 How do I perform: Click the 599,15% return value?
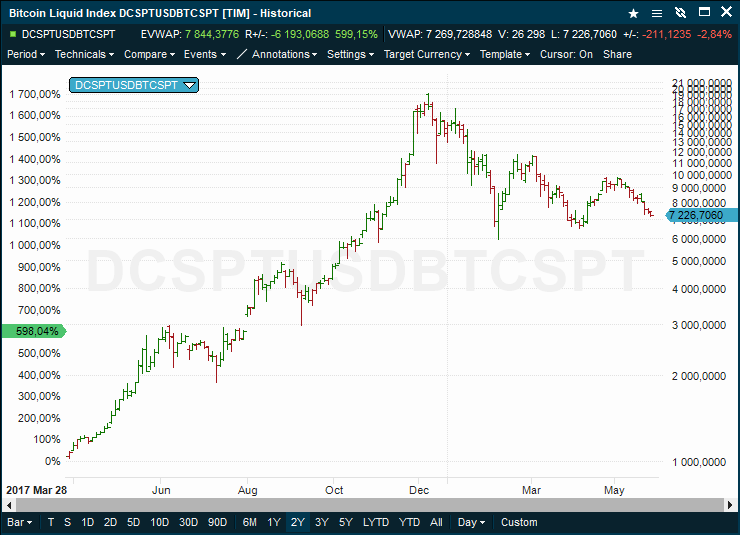click(x=356, y=34)
